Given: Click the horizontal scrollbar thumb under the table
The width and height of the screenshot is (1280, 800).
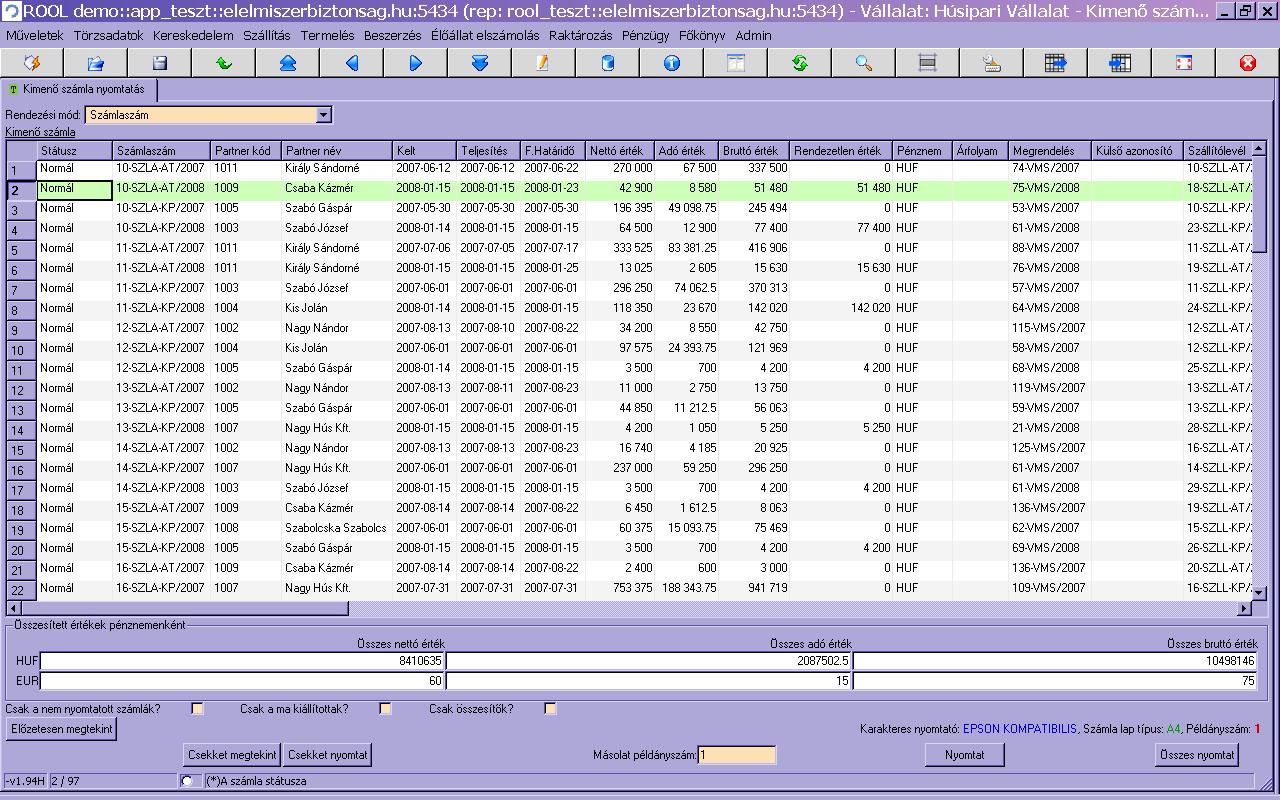Looking at the screenshot, I should (185, 608).
